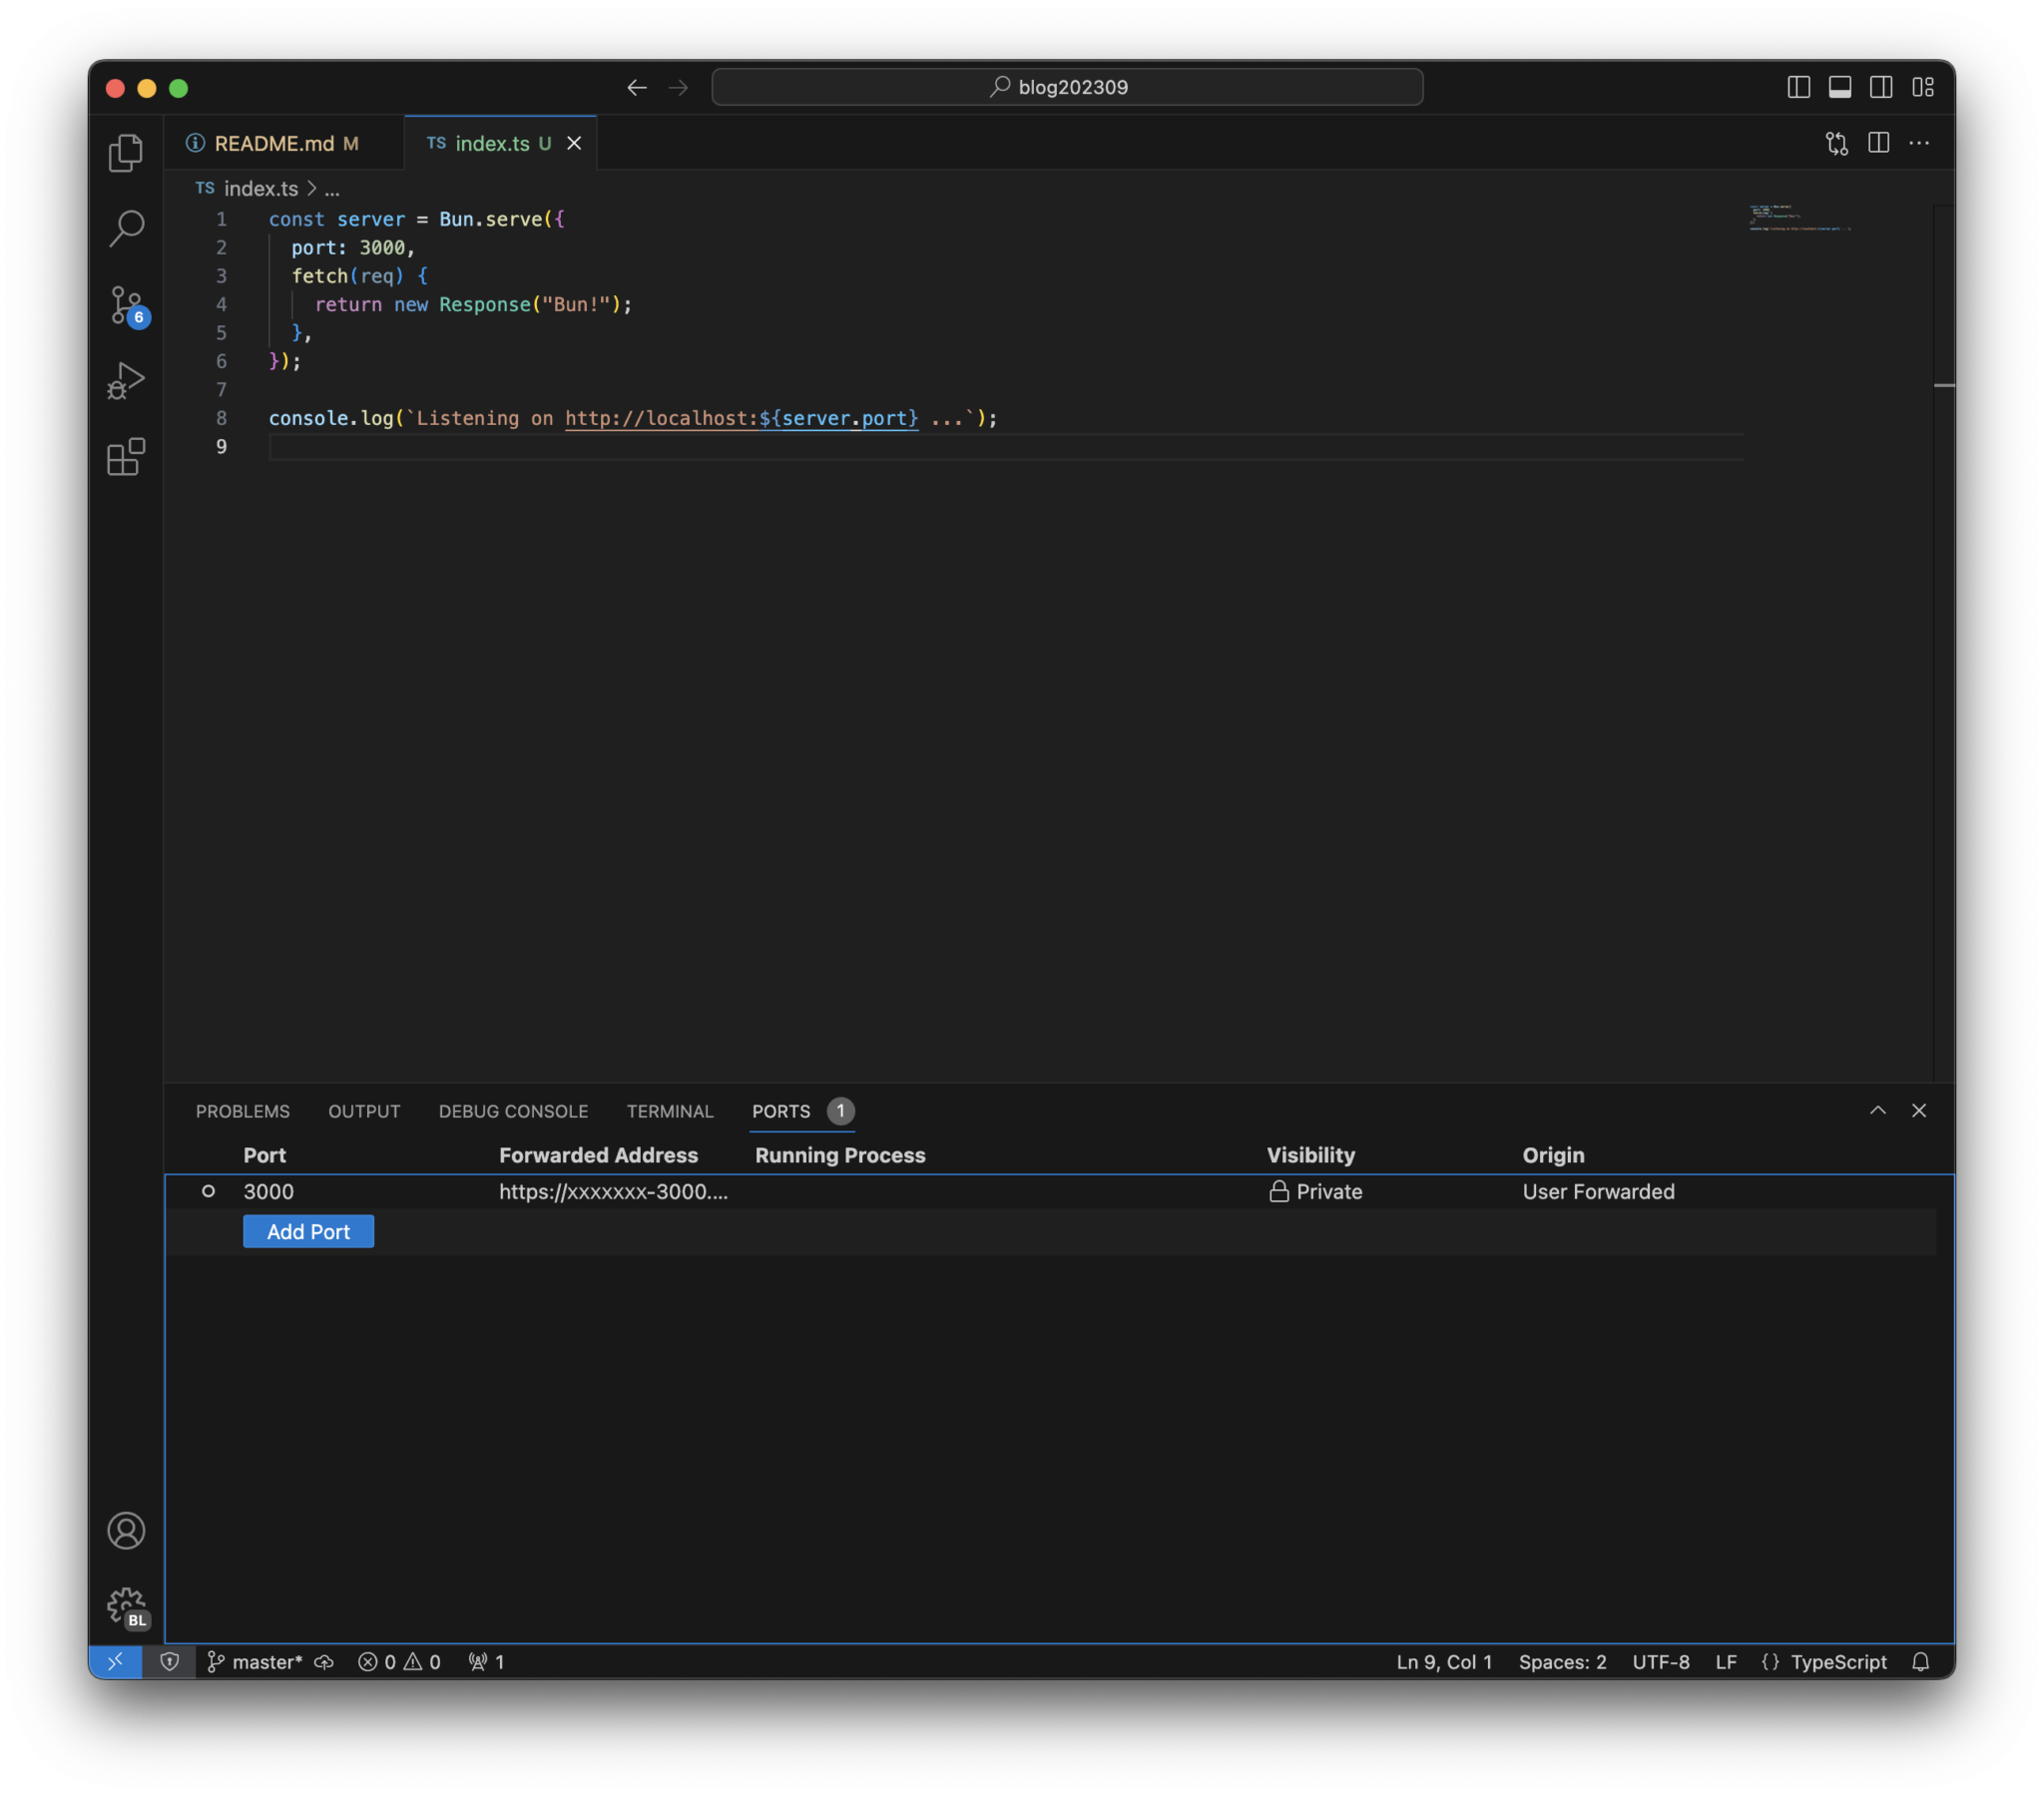Open the Explorer view in activity bar

pyautogui.click(x=126, y=153)
